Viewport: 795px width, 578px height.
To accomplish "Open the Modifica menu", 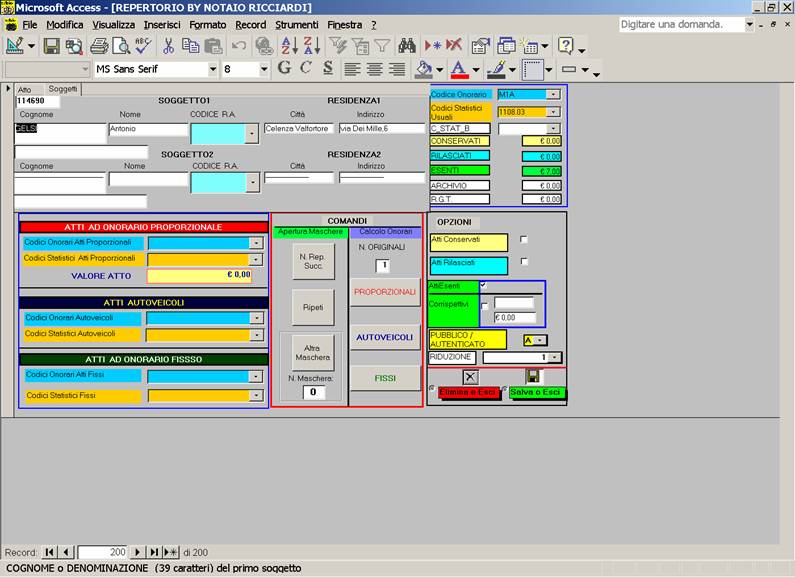I will coord(64,24).
